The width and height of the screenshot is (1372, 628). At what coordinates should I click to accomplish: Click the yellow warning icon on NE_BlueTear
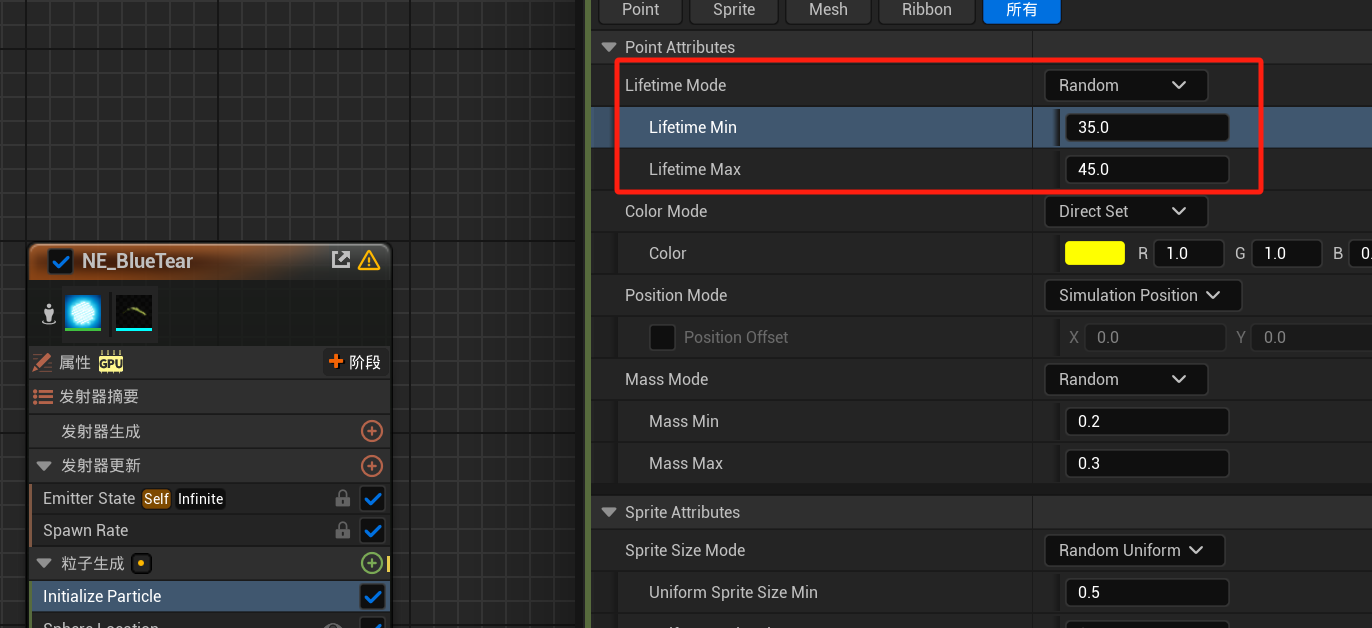pyautogui.click(x=369, y=260)
